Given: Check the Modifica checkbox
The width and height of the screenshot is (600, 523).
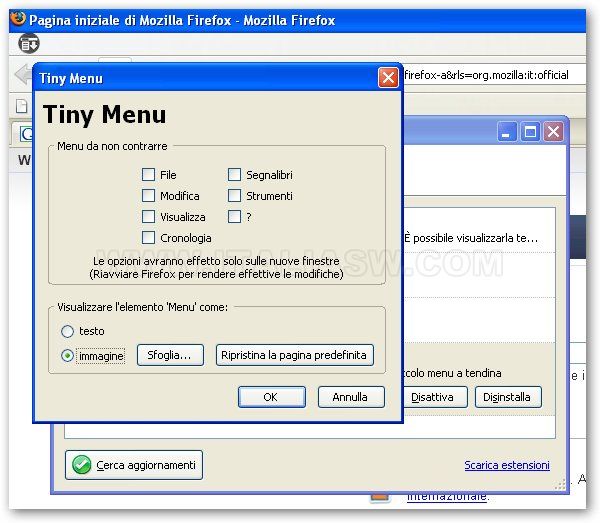Looking at the screenshot, I should click(x=148, y=196).
